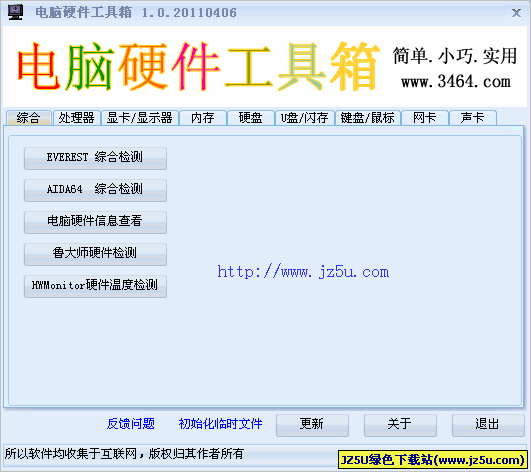The image size is (531, 472).
Task: Open the 关于 dialog
Action: click(x=400, y=425)
